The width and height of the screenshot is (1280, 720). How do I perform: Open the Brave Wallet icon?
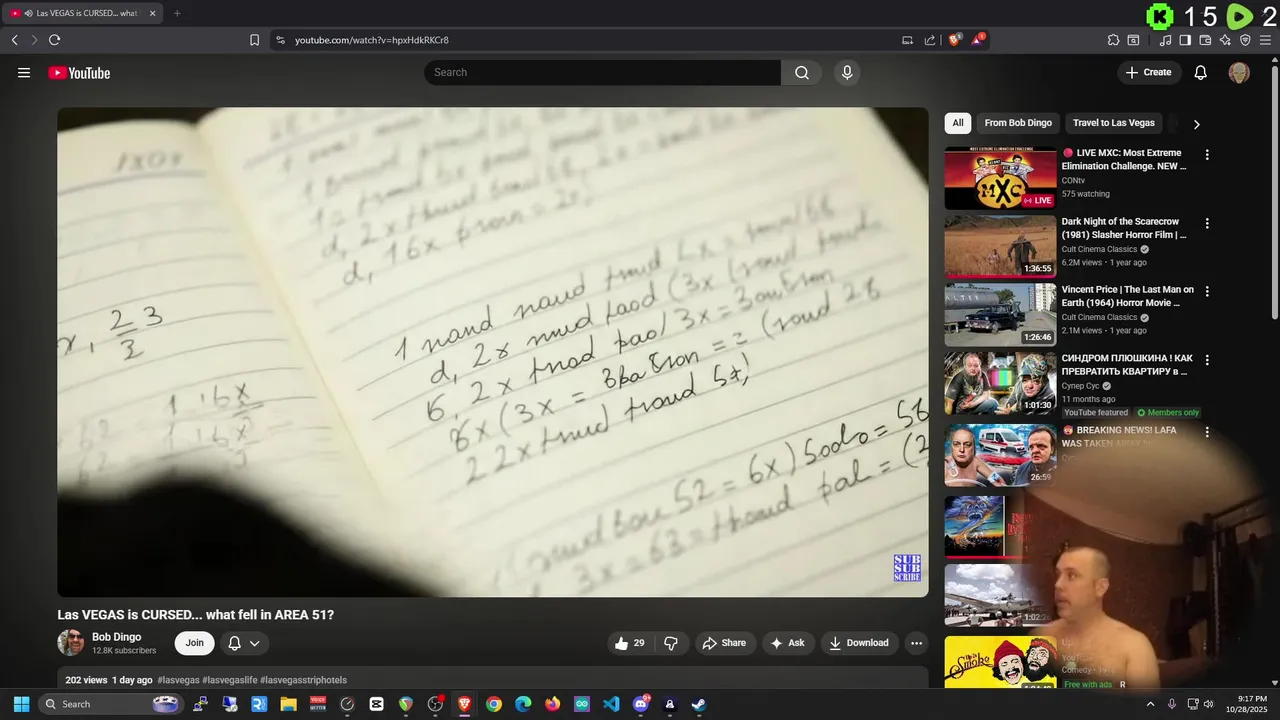1205,40
